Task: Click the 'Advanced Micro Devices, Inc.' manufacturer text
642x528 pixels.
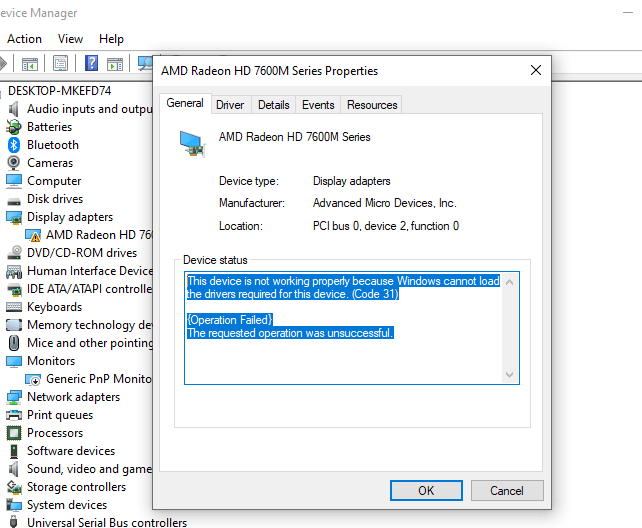Action: click(384, 203)
